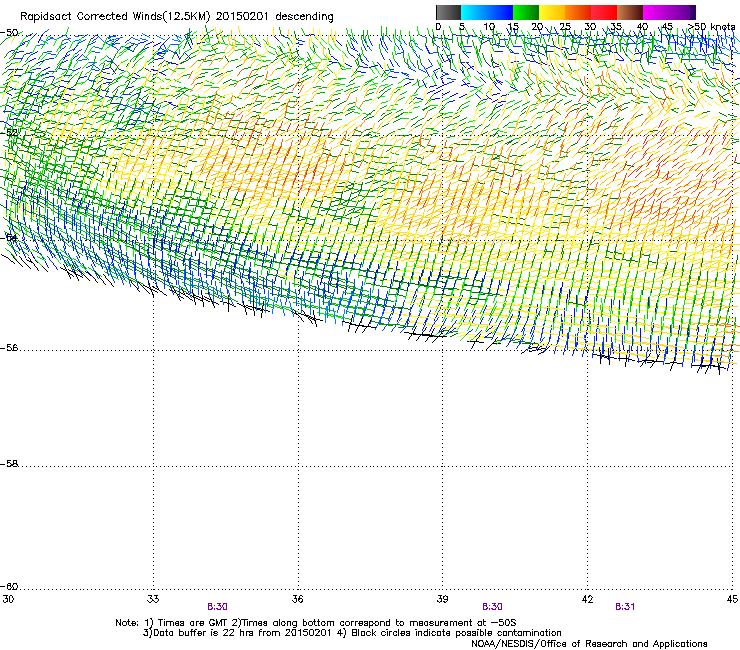This screenshot has height=650, width=740.
Task: Click the '25' legend scale number
Action: tap(565, 27)
